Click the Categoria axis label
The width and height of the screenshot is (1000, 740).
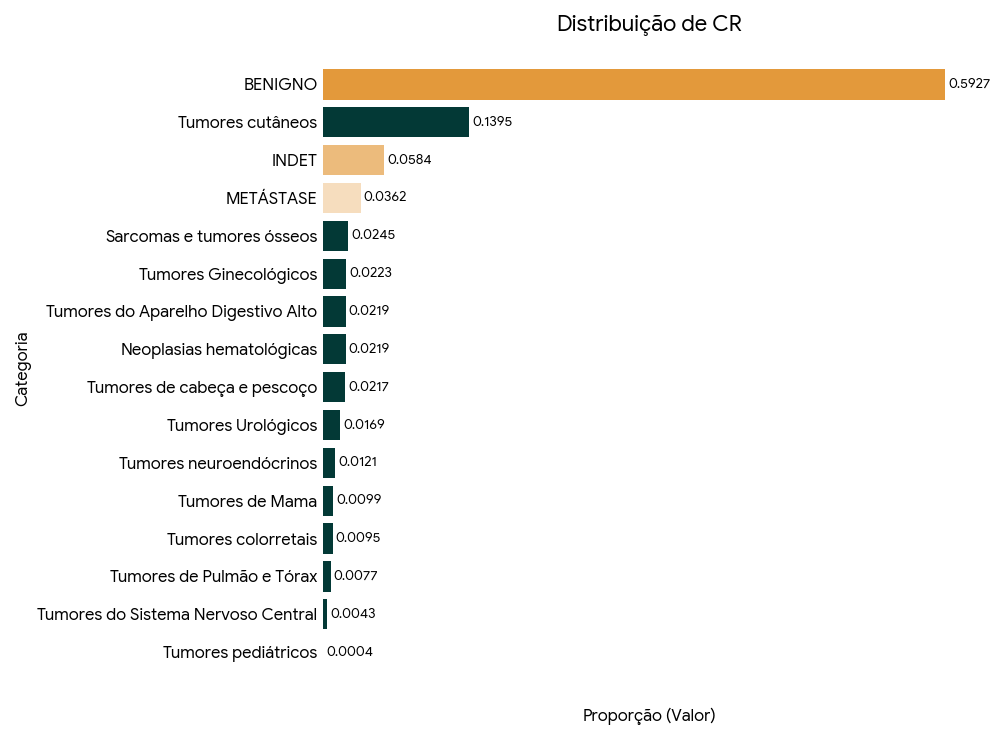22,369
